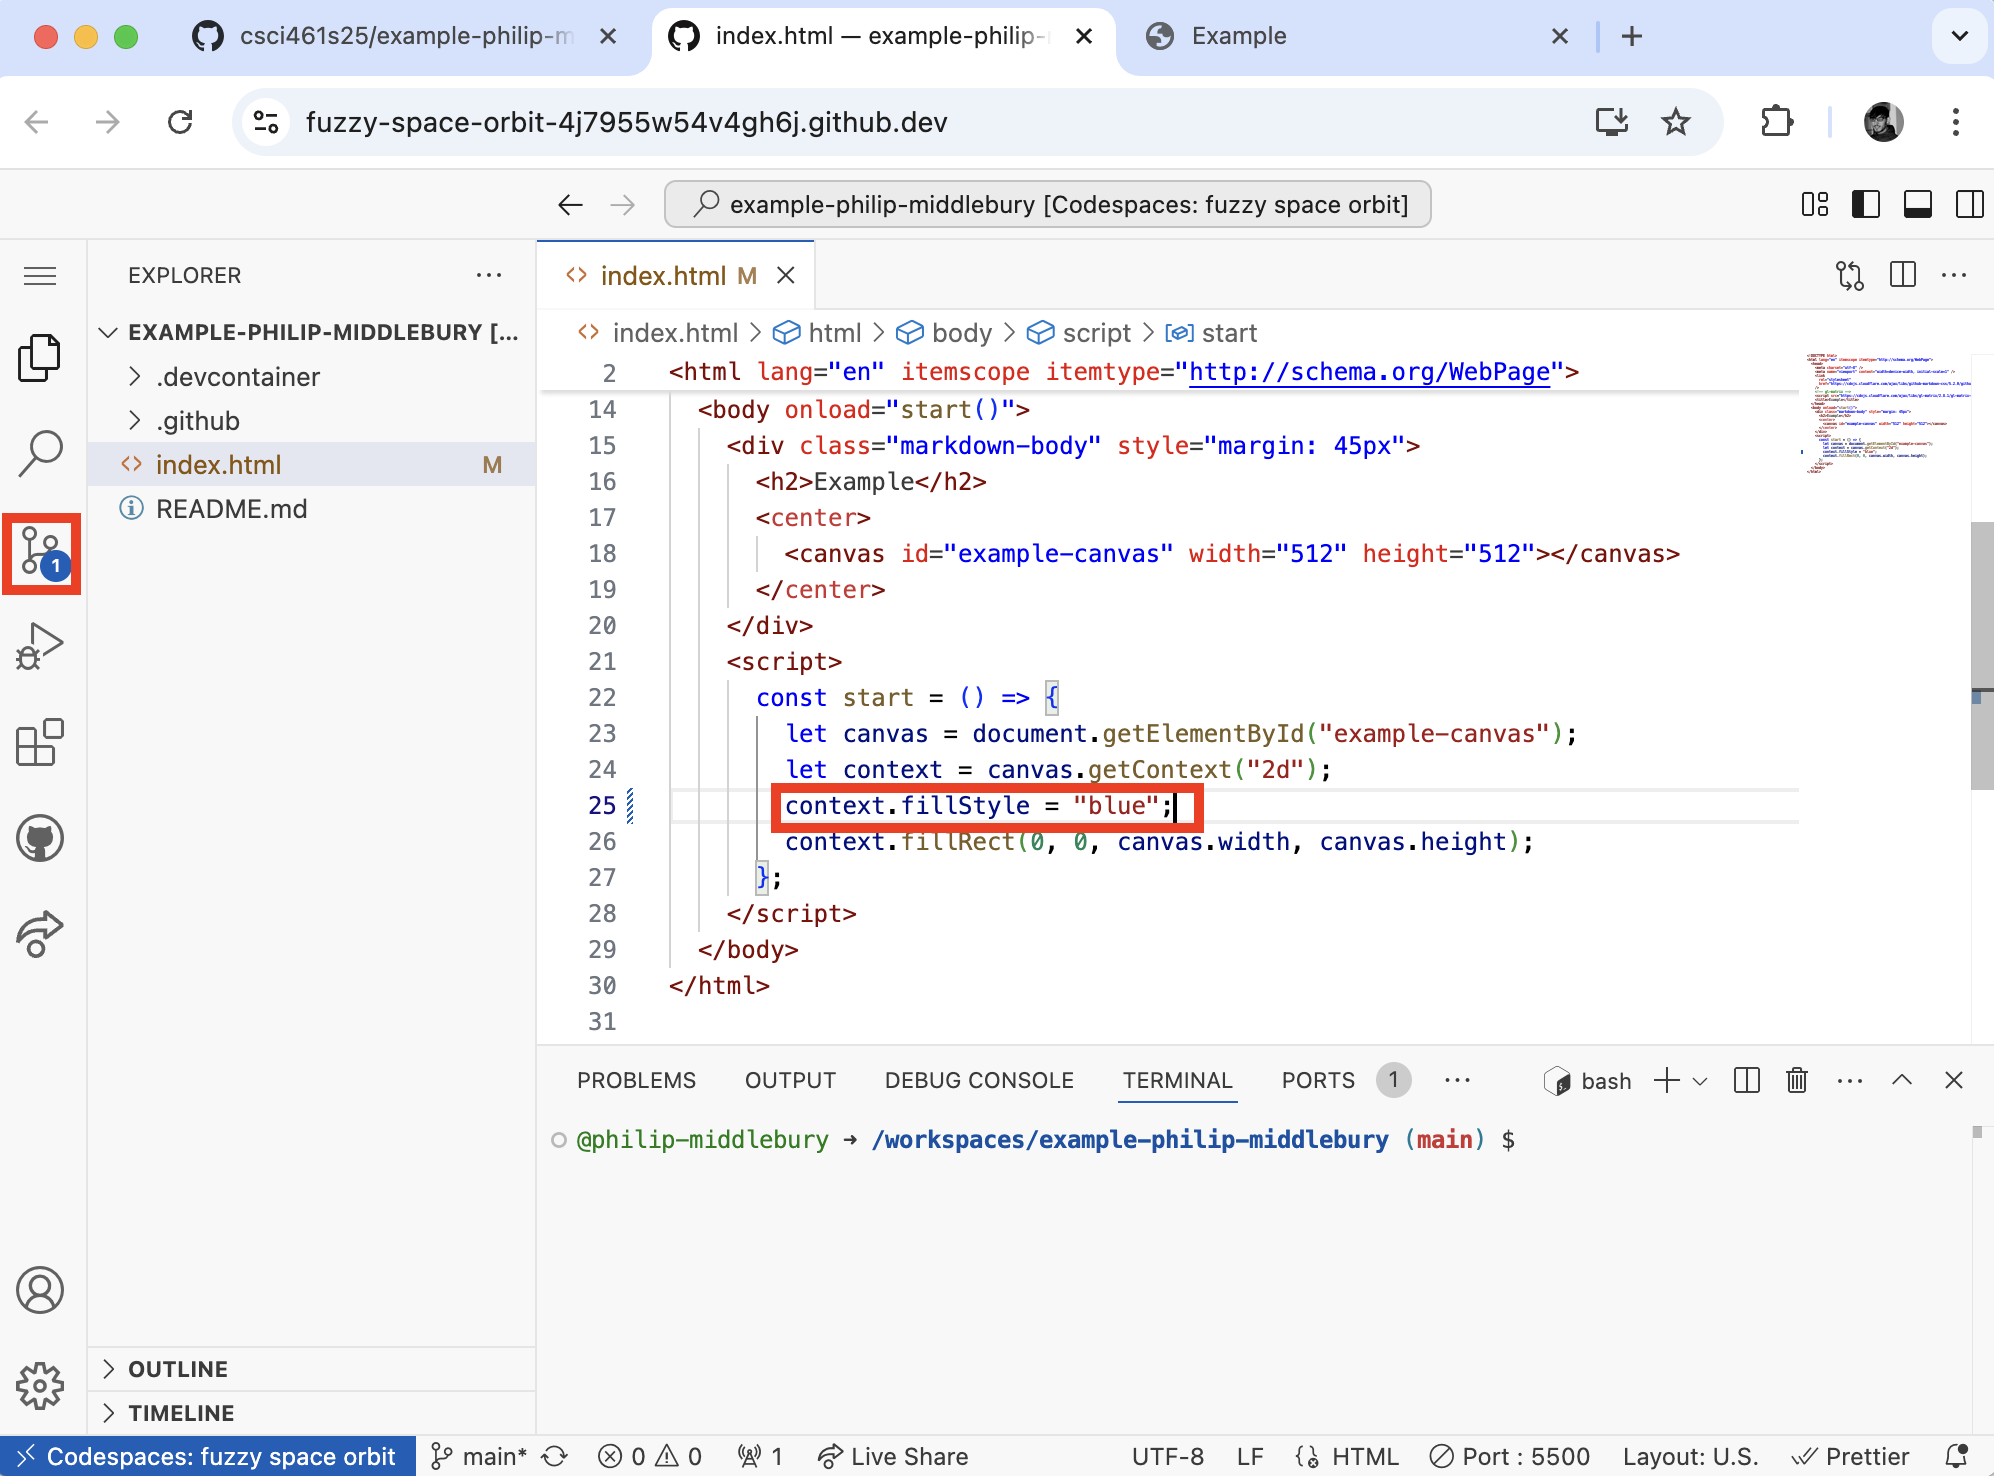Open the Extensions view
1994x1476 pixels.
40,743
